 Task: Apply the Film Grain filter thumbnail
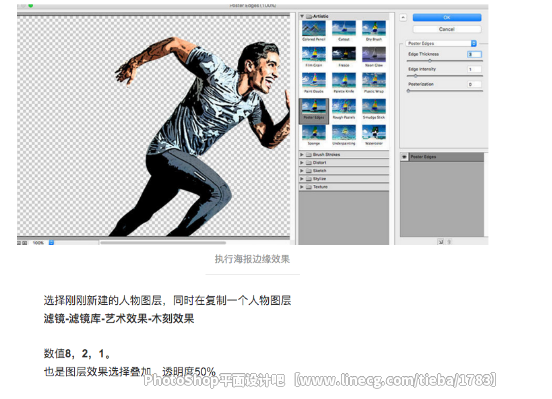[314, 57]
